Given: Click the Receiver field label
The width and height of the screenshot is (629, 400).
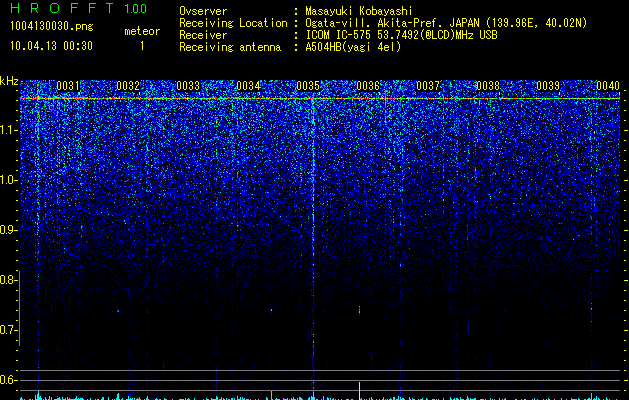Looking at the screenshot, I should click(203, 35).
